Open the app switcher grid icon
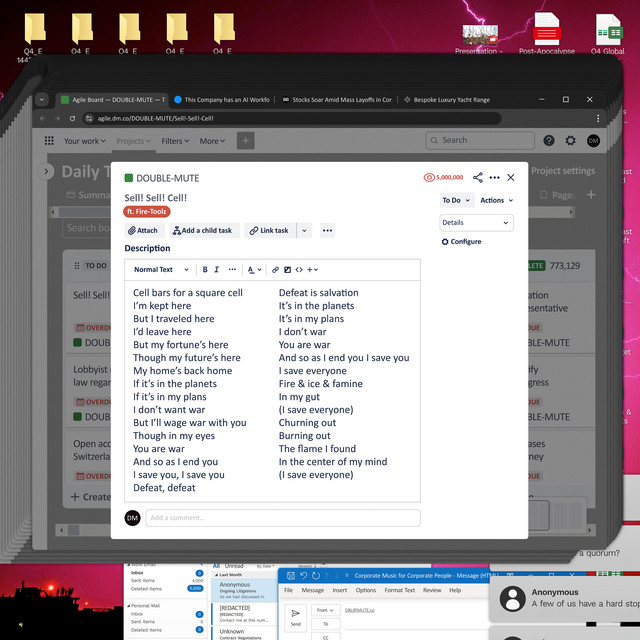Screen dimensions: 640x640 click(49, 141)
